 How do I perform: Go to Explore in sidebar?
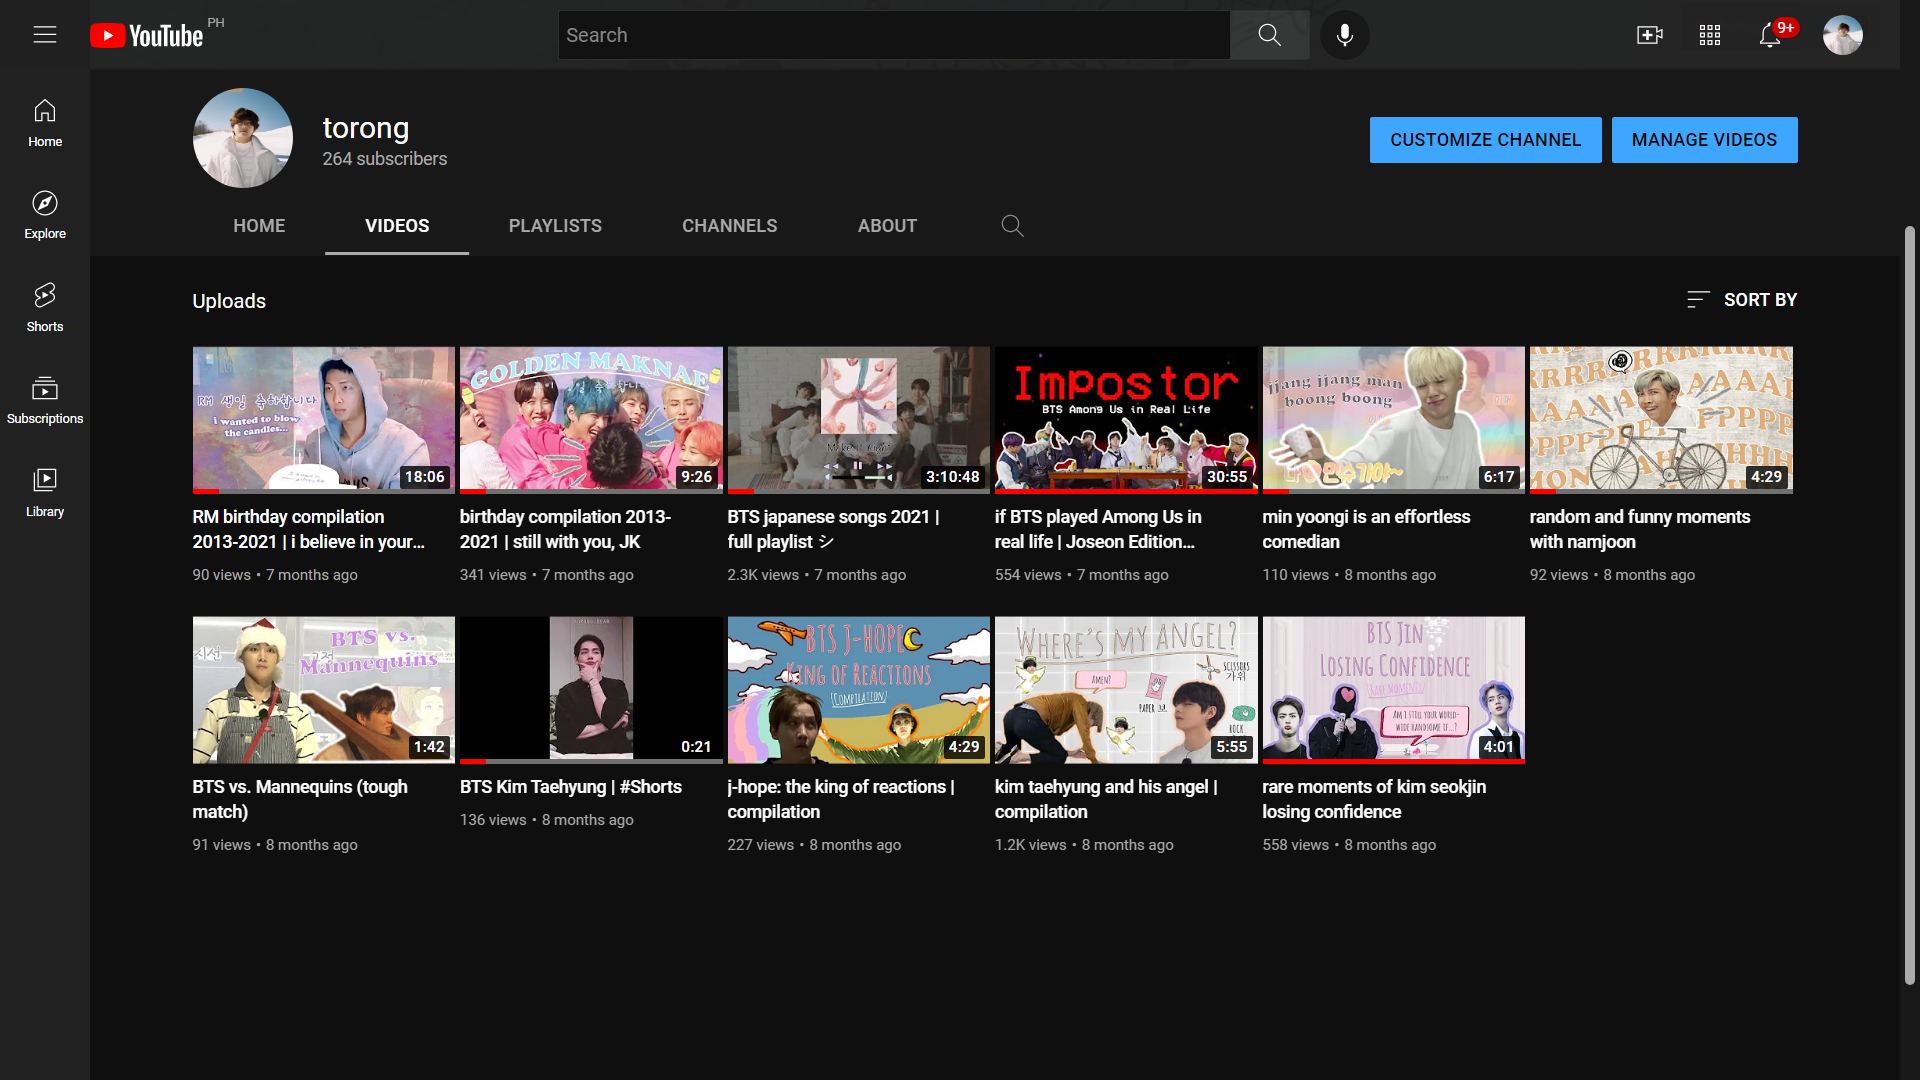click(45, 214)
